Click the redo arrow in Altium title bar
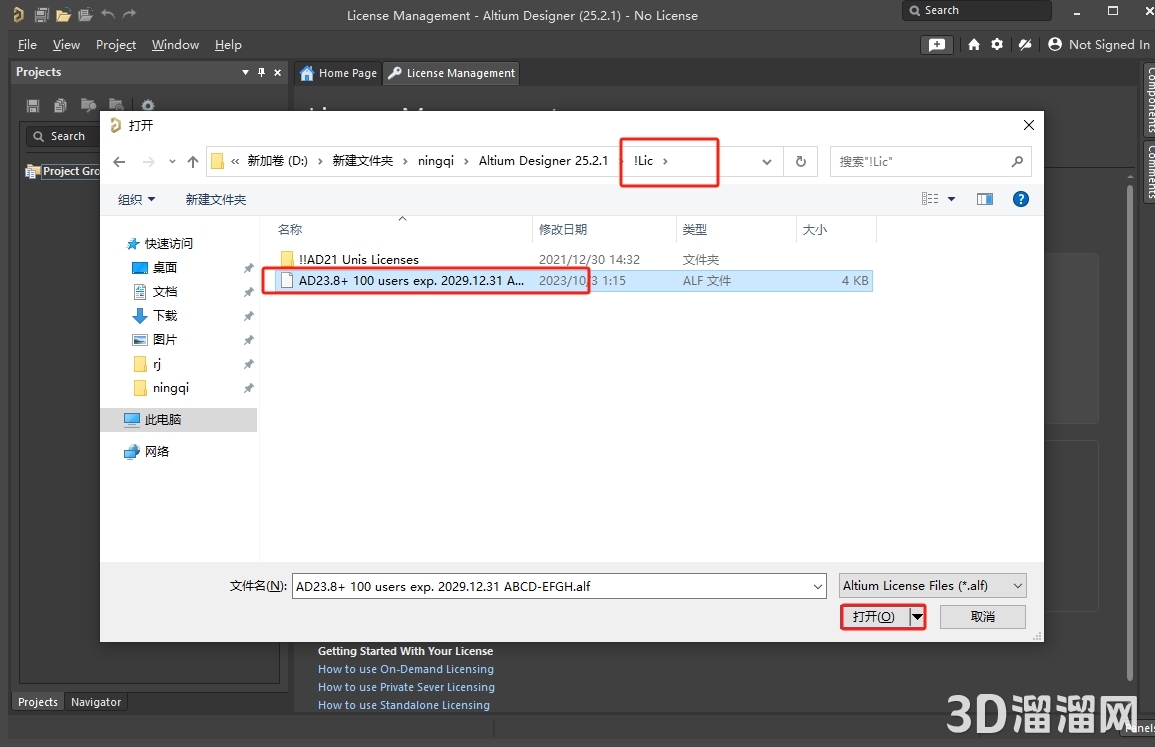 click(x=130, y=14)
